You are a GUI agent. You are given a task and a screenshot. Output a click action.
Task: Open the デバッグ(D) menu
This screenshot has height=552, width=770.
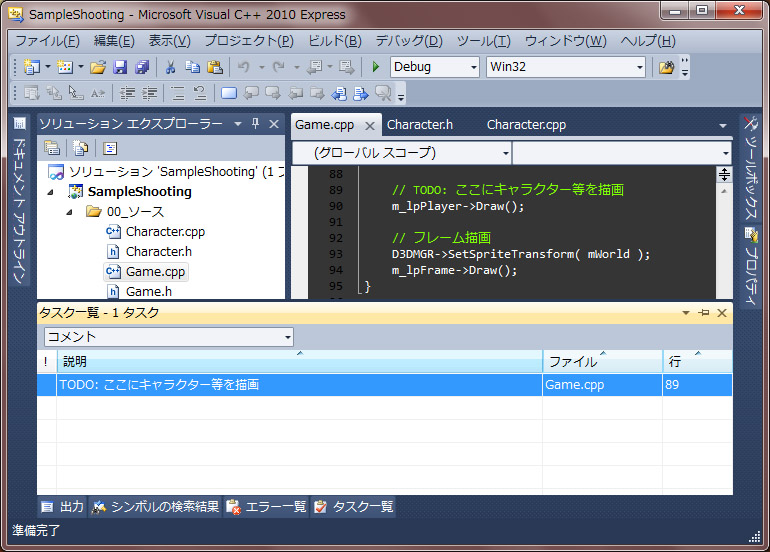(x=409, y=41)
